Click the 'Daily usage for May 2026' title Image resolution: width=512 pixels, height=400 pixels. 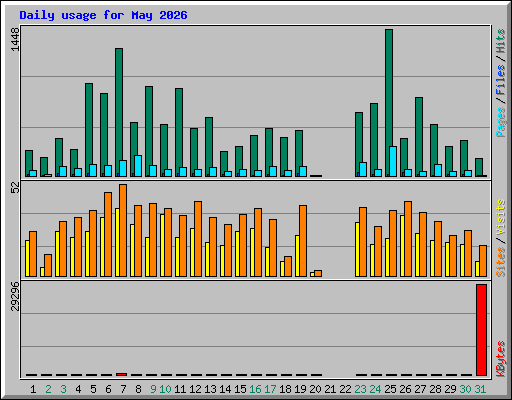tap(103, 15)
